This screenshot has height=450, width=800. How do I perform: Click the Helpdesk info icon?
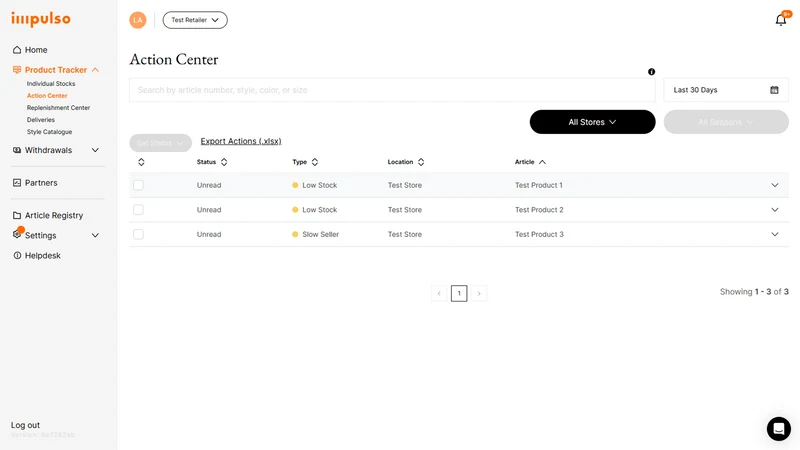[17, 255]
